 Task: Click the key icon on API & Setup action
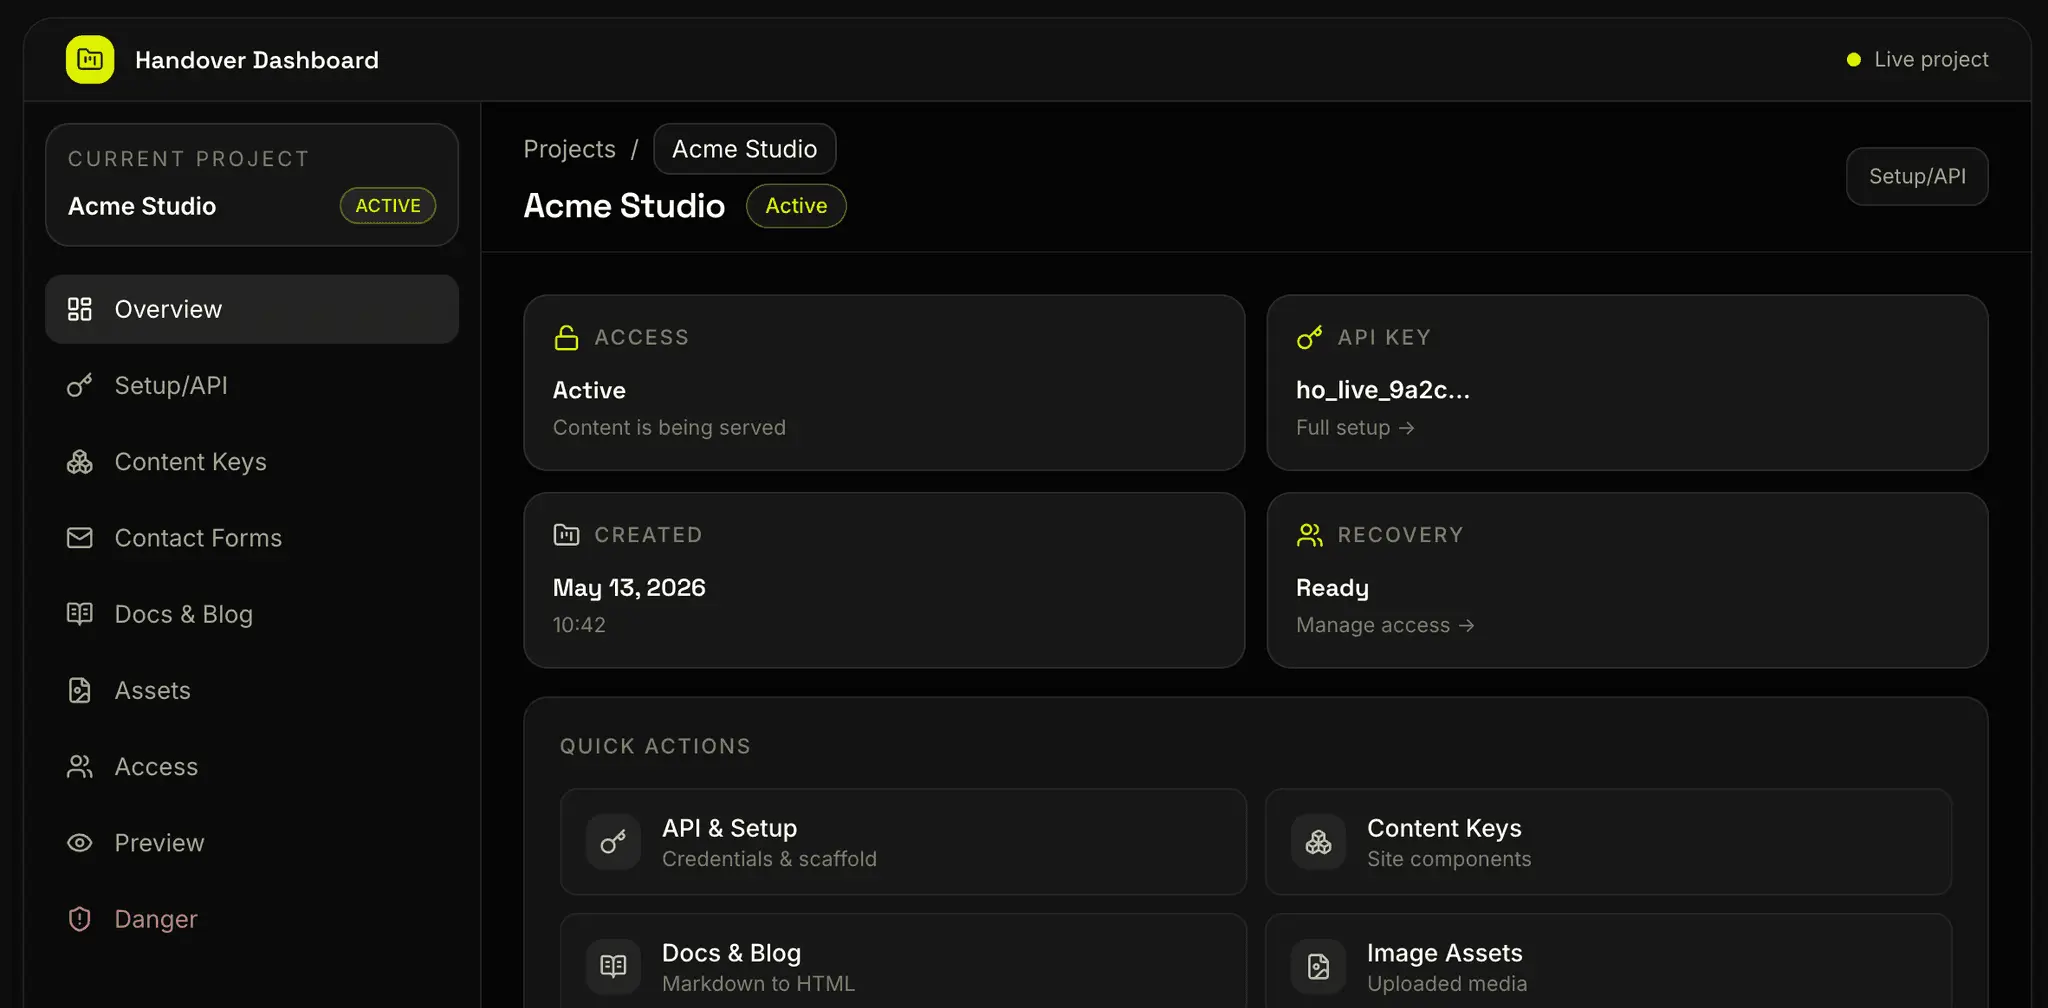pos(613,842)
